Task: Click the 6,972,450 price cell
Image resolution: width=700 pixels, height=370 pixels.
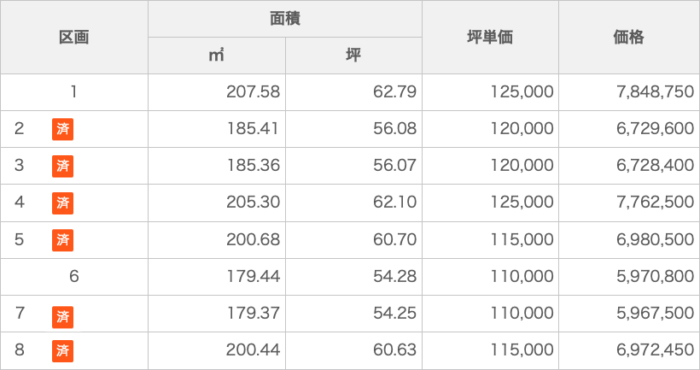Action: click(629, 351)
